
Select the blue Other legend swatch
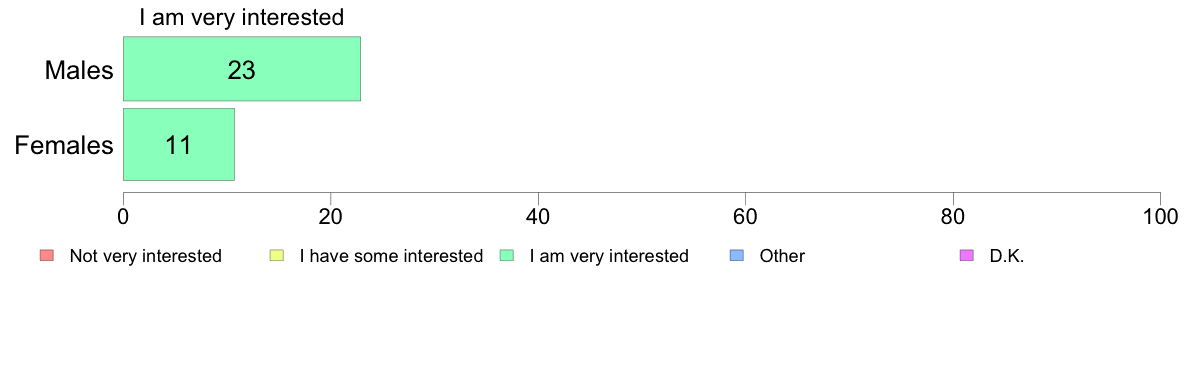[x=736, y=256]
